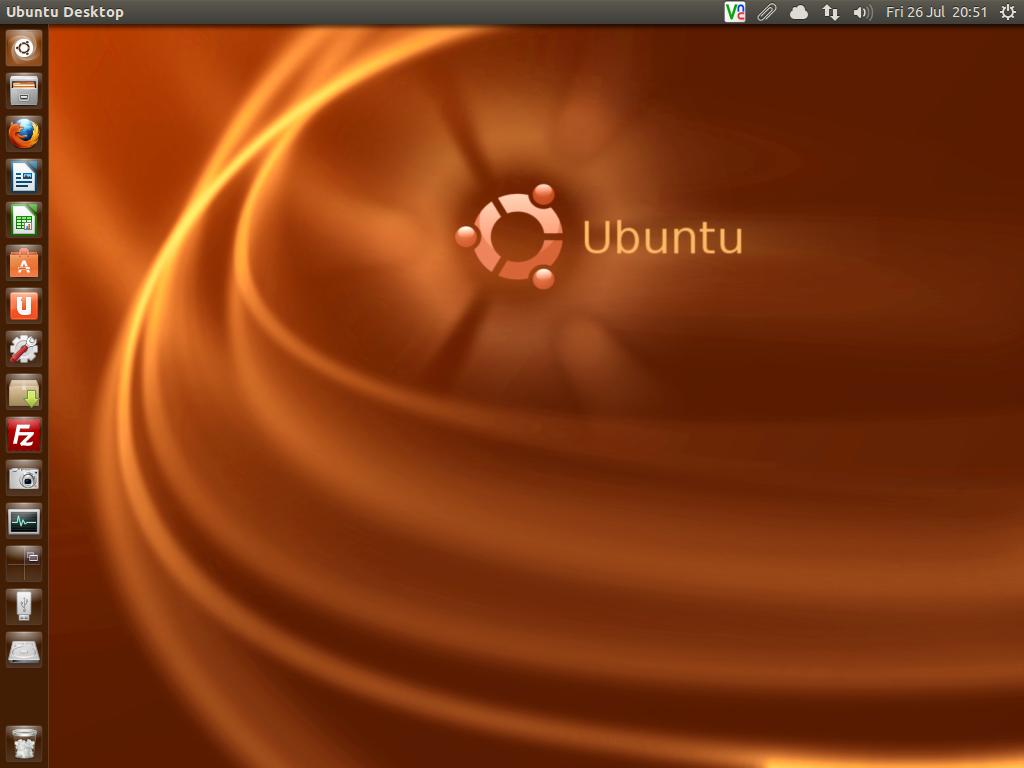Open LibreOffice Writer
The height and width of the screenshot is (768, 1024).
point(24,177)
